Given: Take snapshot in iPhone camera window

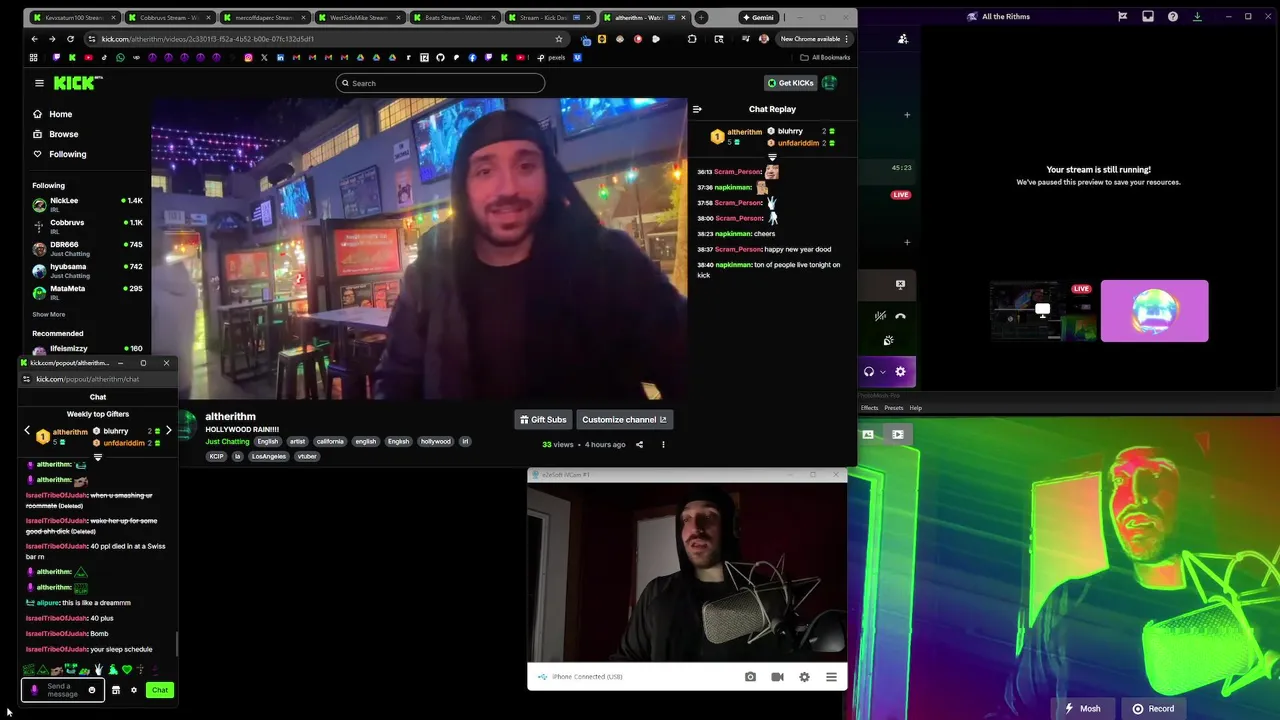Looking at the screenshot, I should click(x=750, y=677).
